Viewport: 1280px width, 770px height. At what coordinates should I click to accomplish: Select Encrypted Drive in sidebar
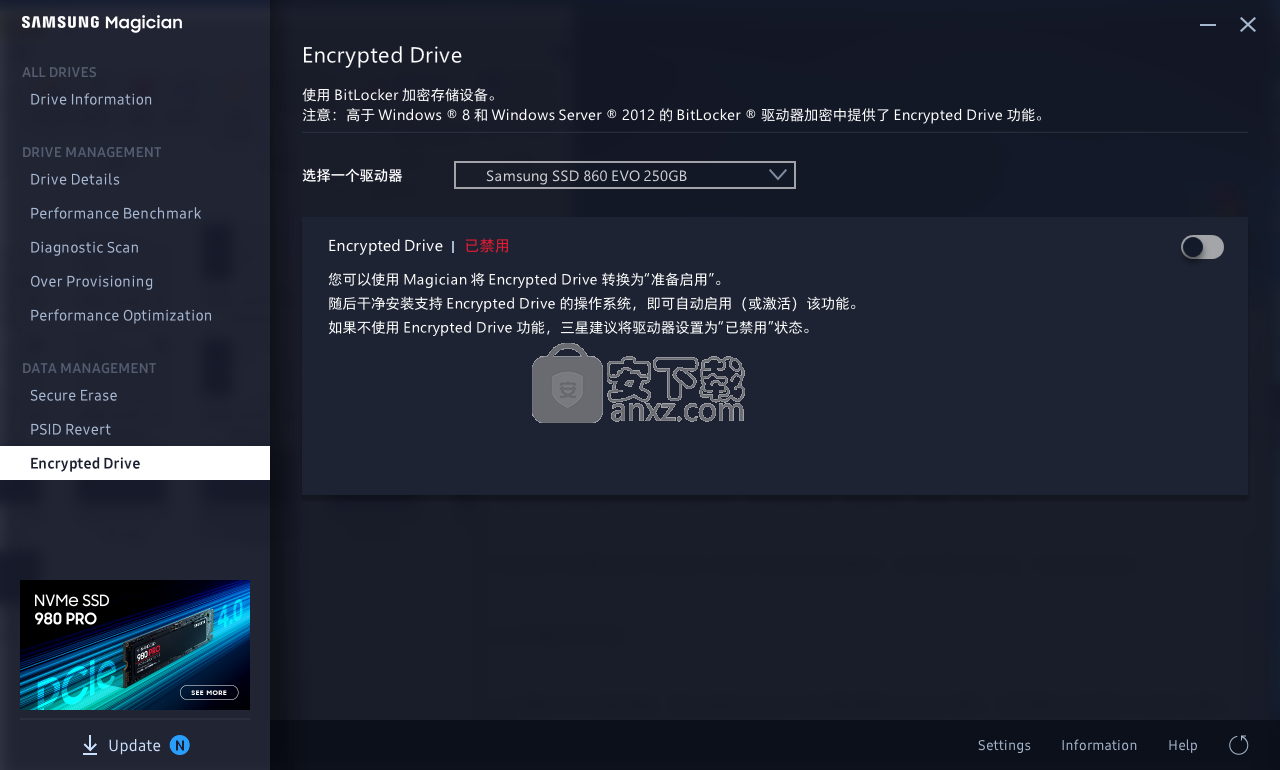[135, 463]
